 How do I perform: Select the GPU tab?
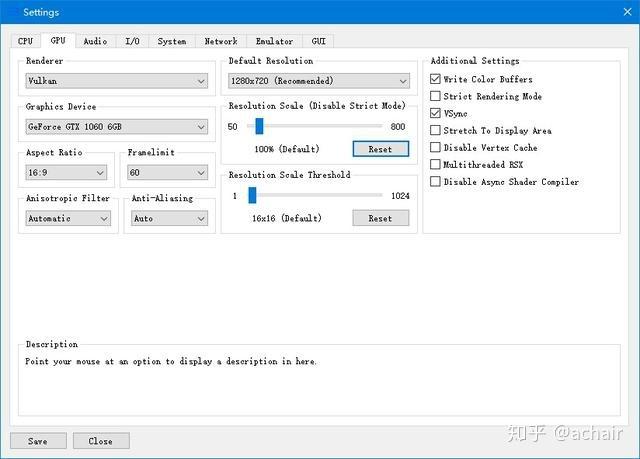point(58,40)
